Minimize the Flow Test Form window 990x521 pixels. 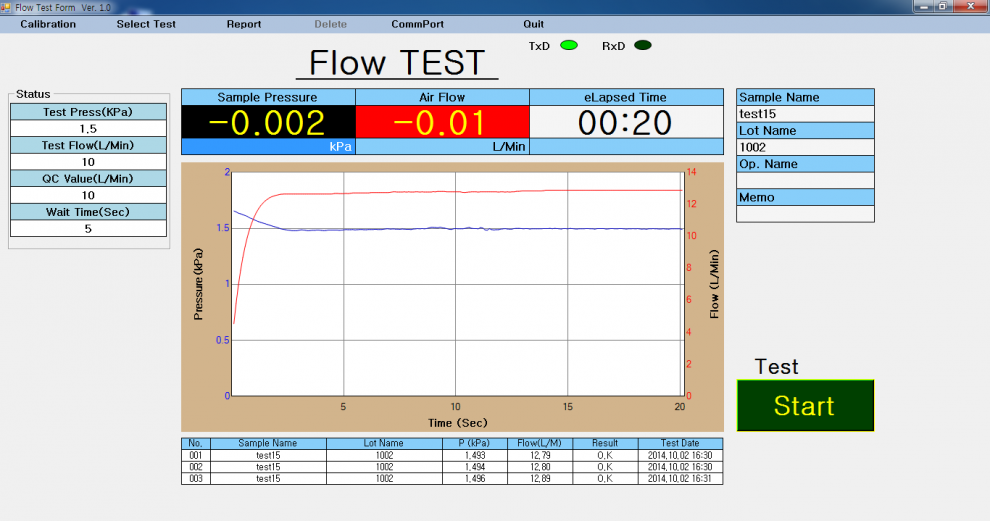pyautogui.click(x=924, y=6)
